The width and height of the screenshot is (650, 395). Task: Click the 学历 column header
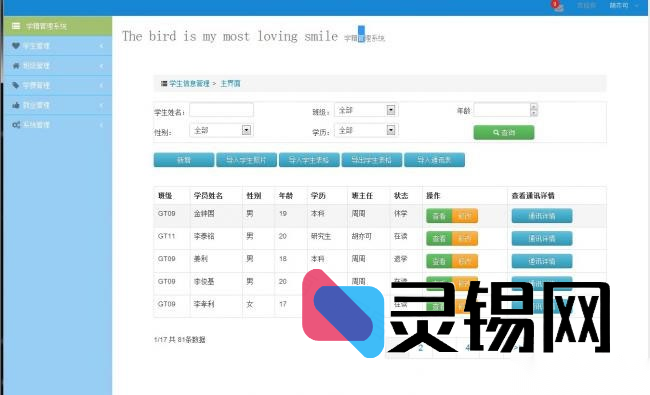318,196
